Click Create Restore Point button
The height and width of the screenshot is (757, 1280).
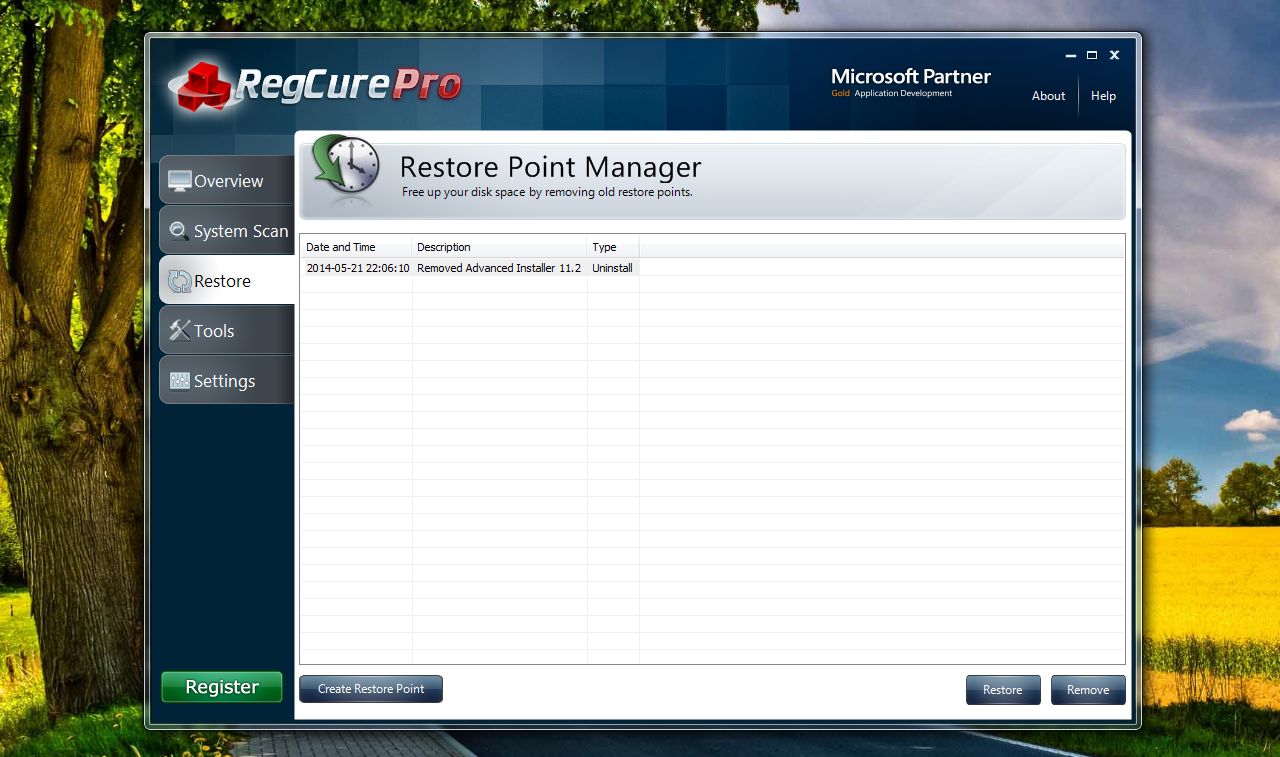tap(371, 689)
